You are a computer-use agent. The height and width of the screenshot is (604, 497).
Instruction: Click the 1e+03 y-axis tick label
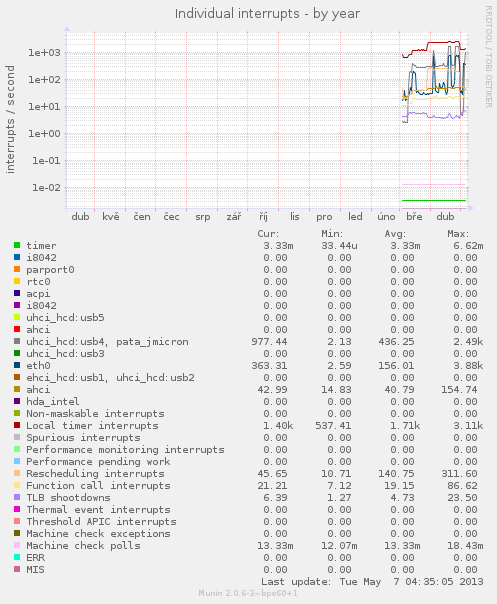pyautogui.click(x=44, y=52)
